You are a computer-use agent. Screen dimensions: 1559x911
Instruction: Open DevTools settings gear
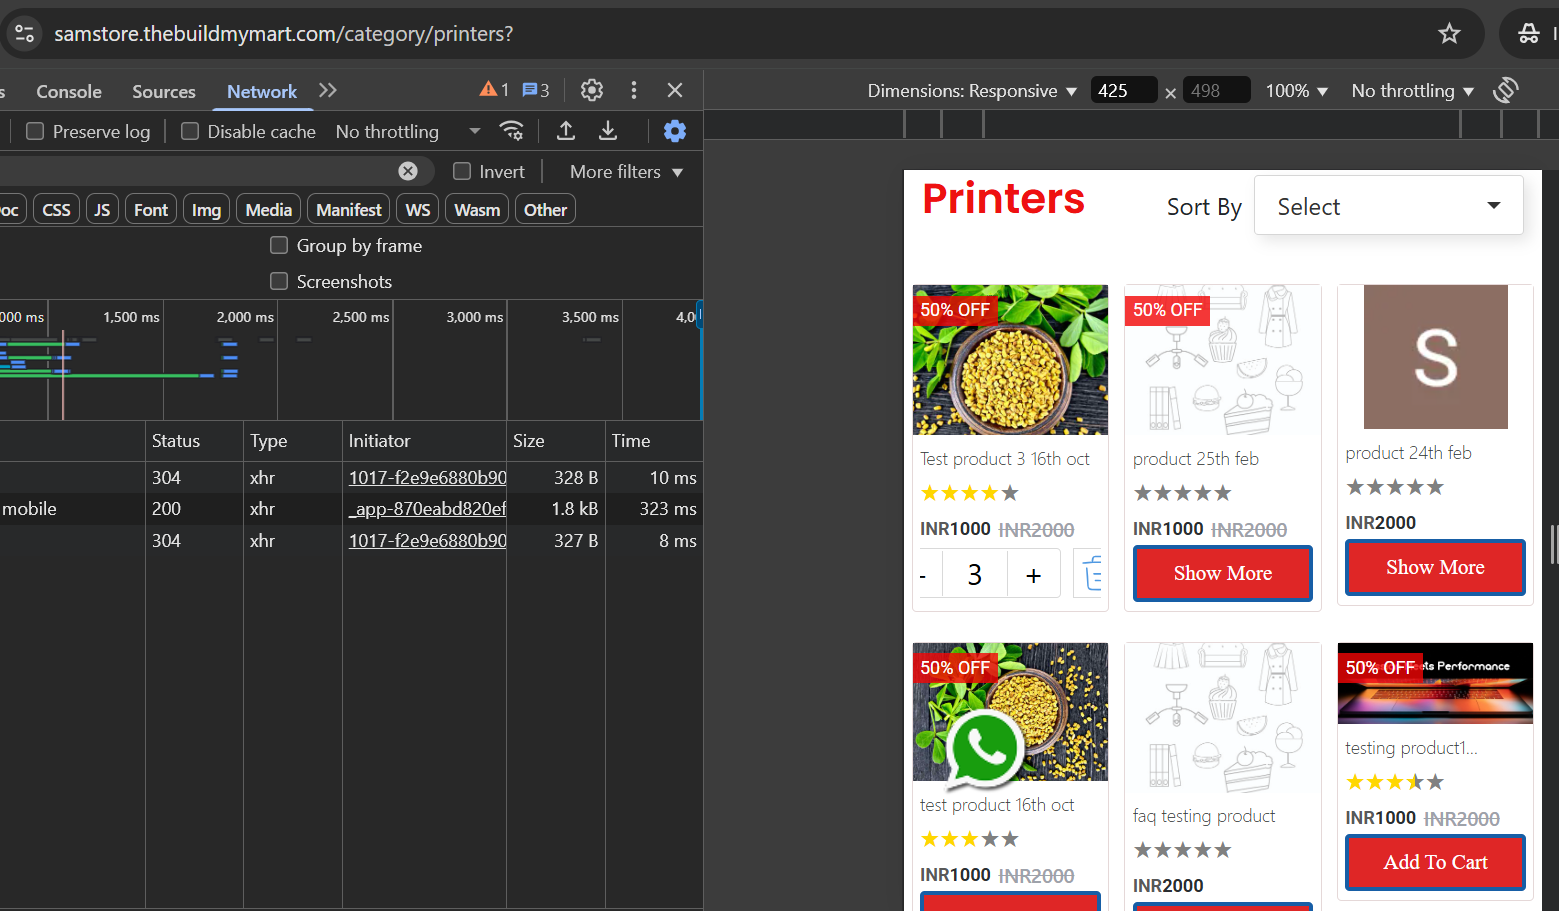592,90
